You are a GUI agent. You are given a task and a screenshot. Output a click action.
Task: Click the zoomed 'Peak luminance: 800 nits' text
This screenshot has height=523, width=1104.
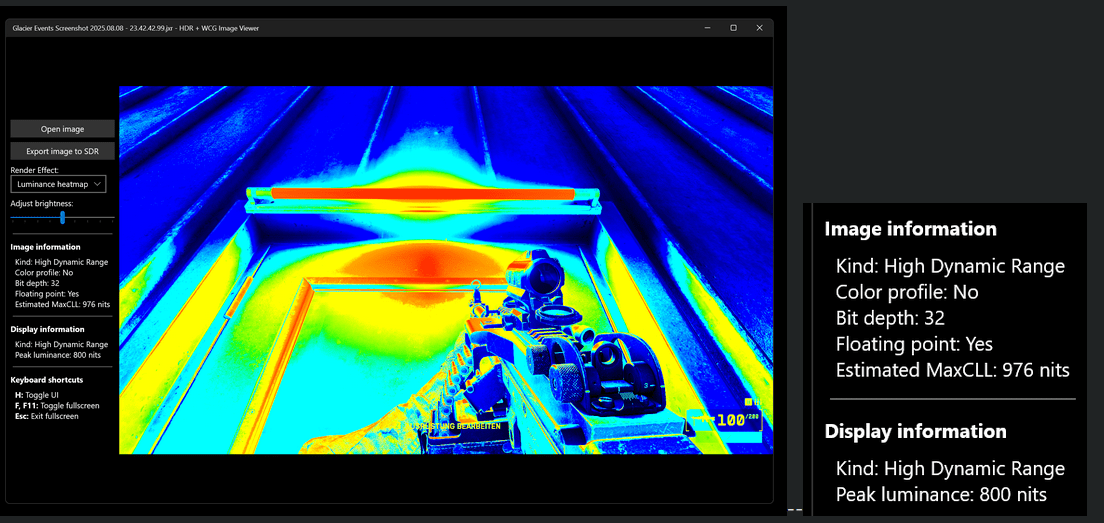tap(941, 495)
